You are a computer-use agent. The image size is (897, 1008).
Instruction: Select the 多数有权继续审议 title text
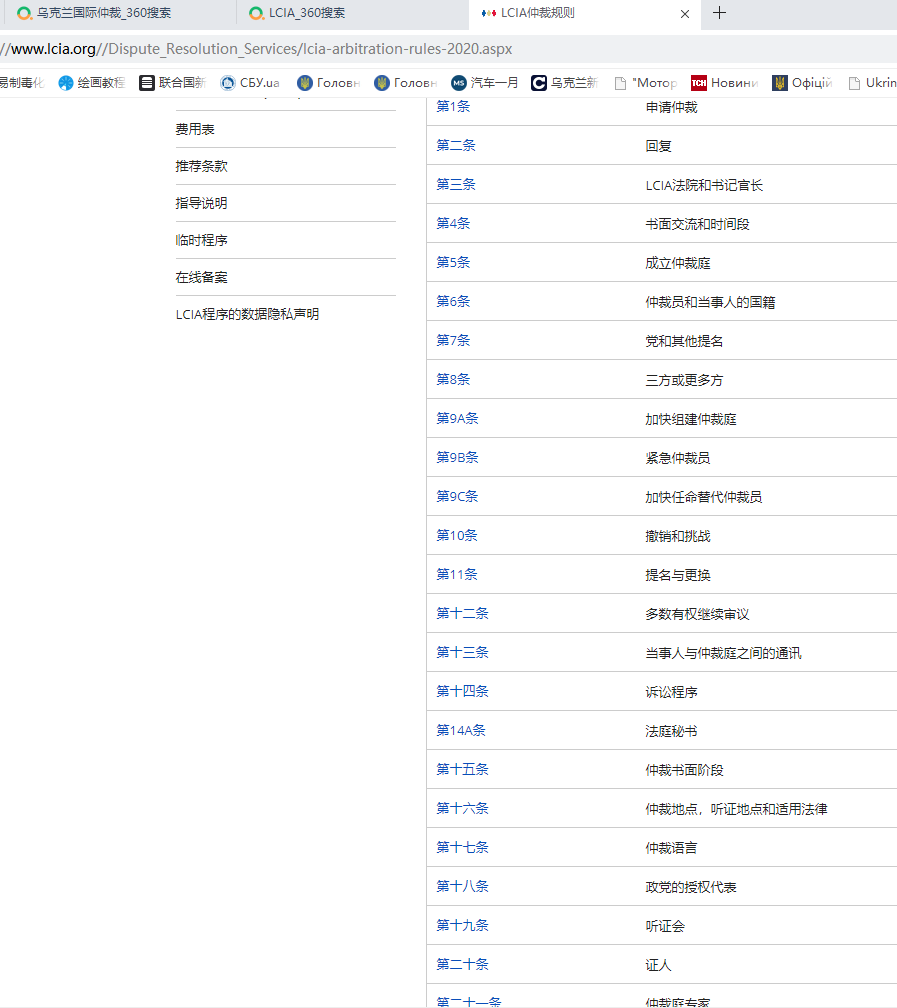698,615
